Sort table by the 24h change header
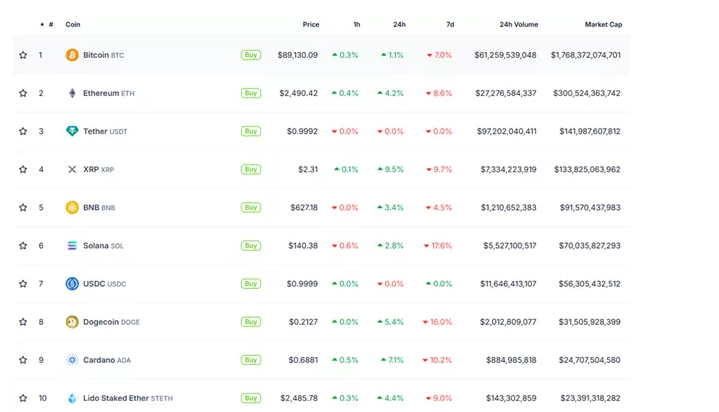 click(x=399, y=24)
